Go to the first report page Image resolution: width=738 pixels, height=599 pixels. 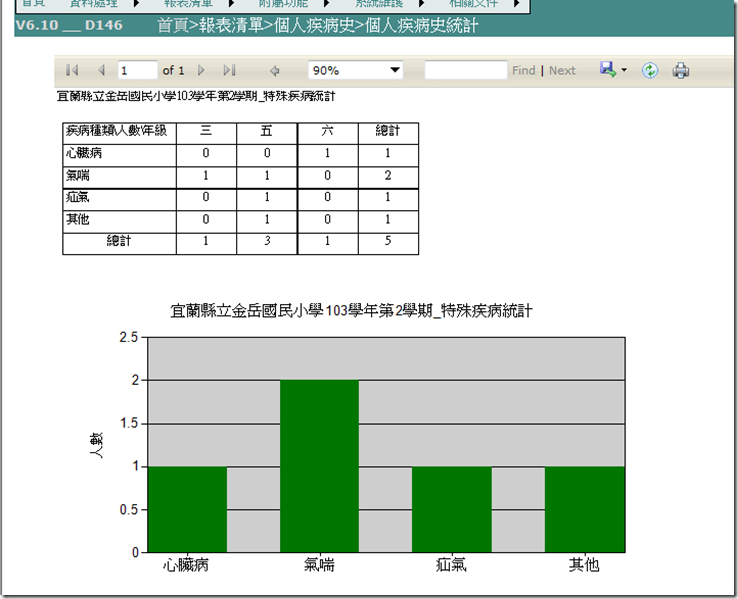click(x=72, y=71)
